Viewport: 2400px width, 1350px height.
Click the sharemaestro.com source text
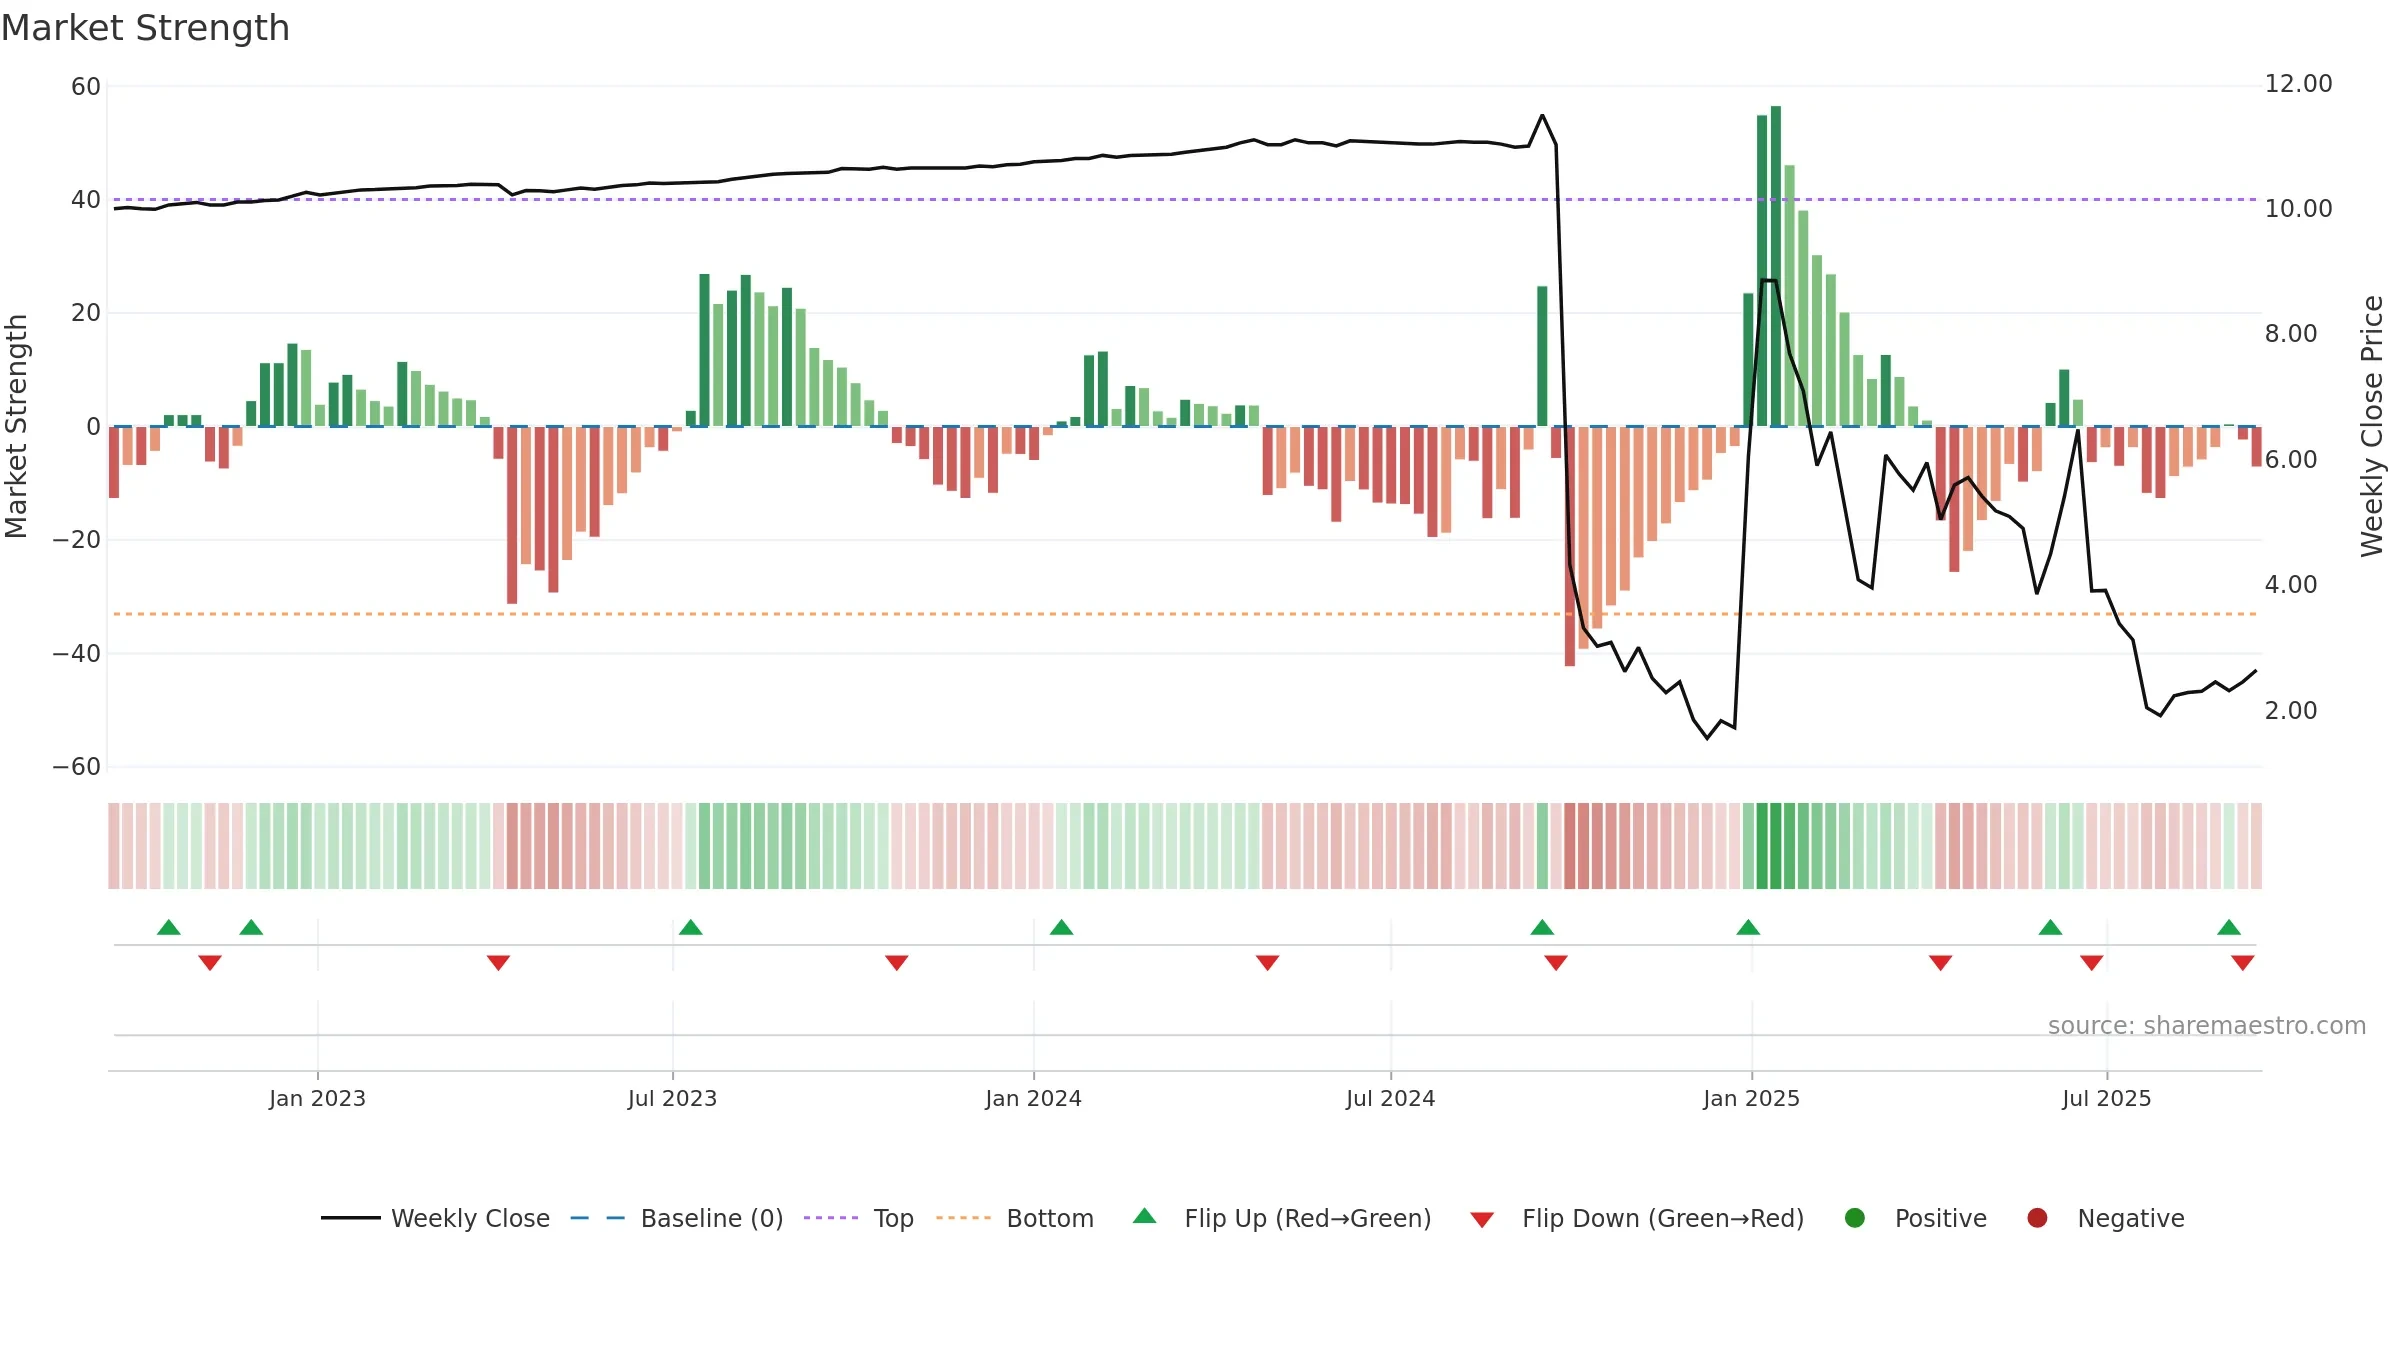2207,1025
